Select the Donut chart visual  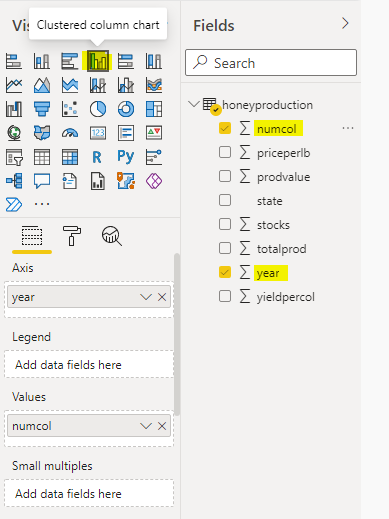(x=126, y=109)
